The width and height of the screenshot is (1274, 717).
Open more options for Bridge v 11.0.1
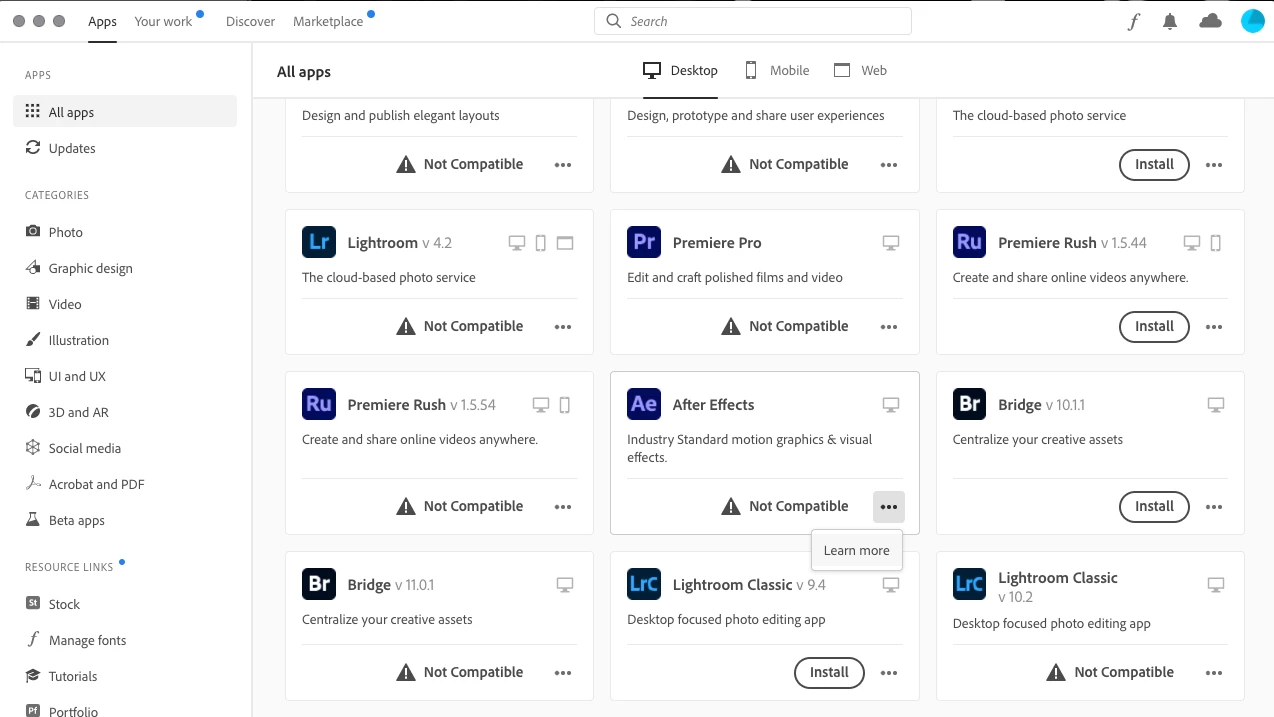(x=563, y=672)
